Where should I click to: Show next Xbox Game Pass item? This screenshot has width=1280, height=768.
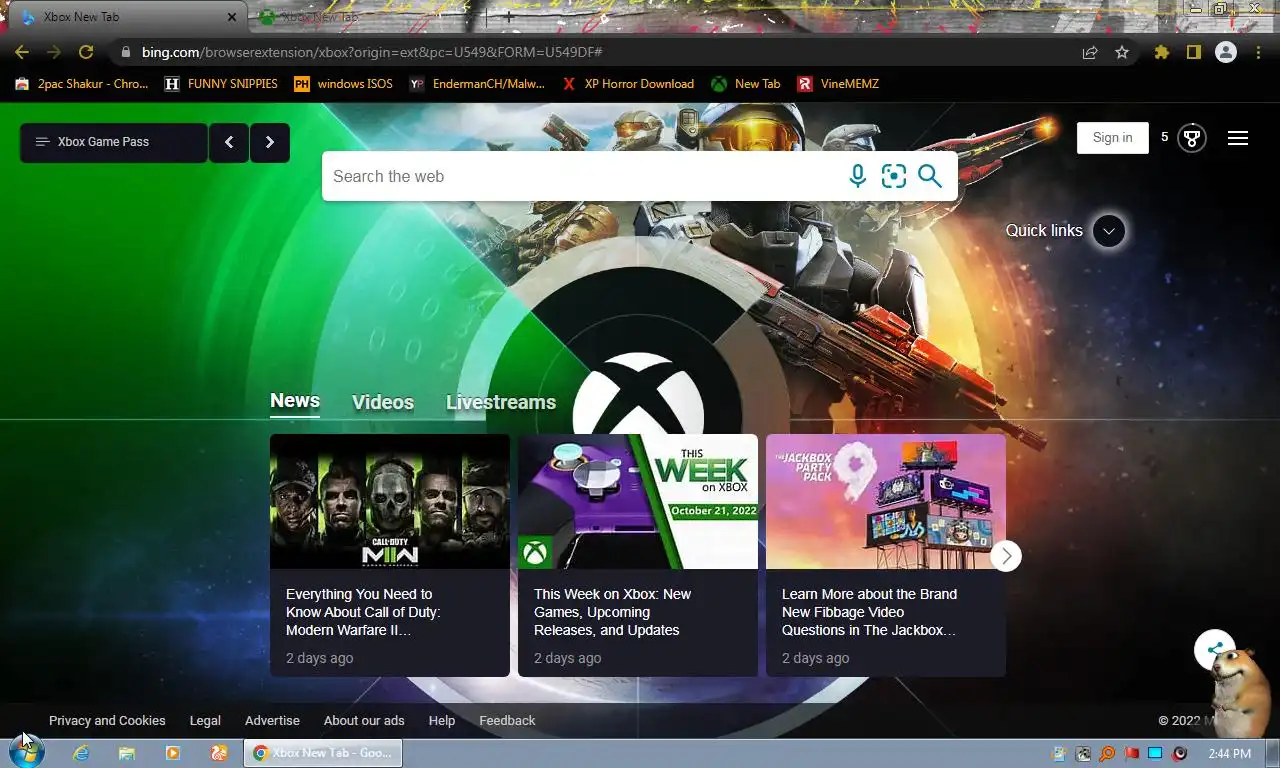click(270, 142)
